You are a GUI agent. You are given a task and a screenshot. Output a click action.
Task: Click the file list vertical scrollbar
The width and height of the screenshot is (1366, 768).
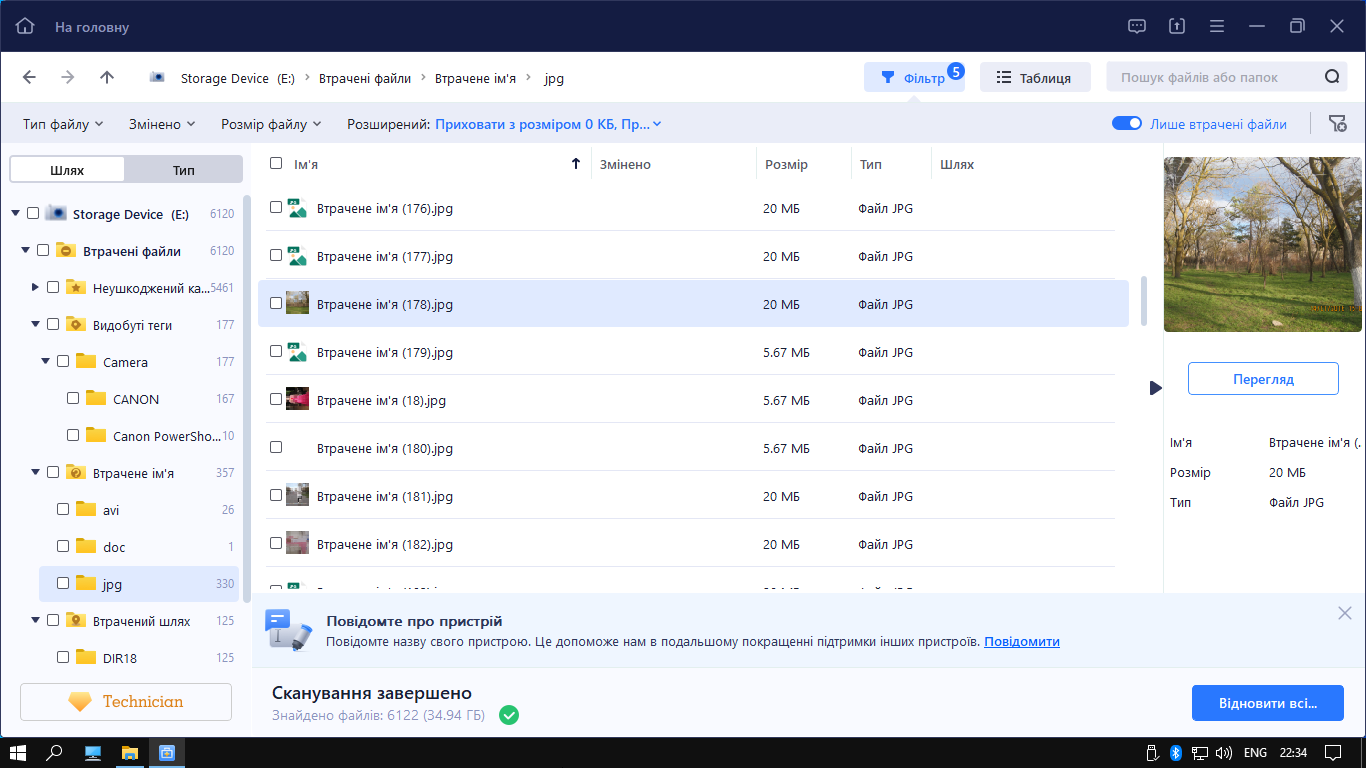point(1144,300)
